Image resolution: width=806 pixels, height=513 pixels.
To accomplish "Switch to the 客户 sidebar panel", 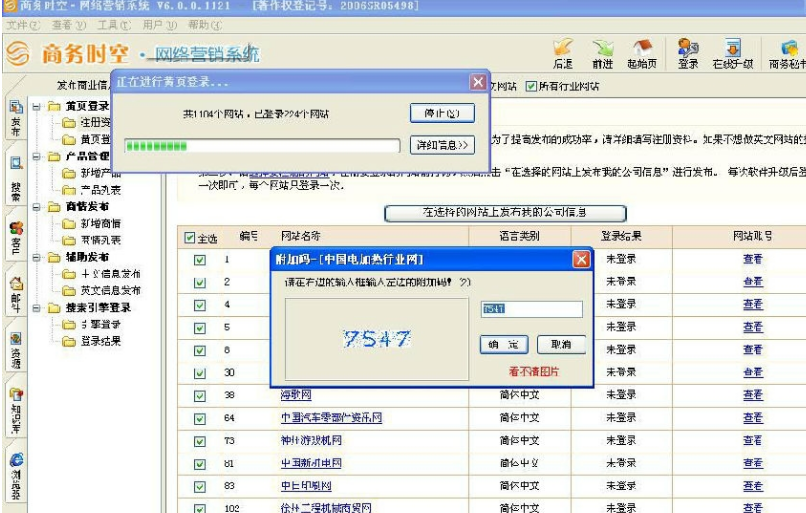I will [16, 237].
